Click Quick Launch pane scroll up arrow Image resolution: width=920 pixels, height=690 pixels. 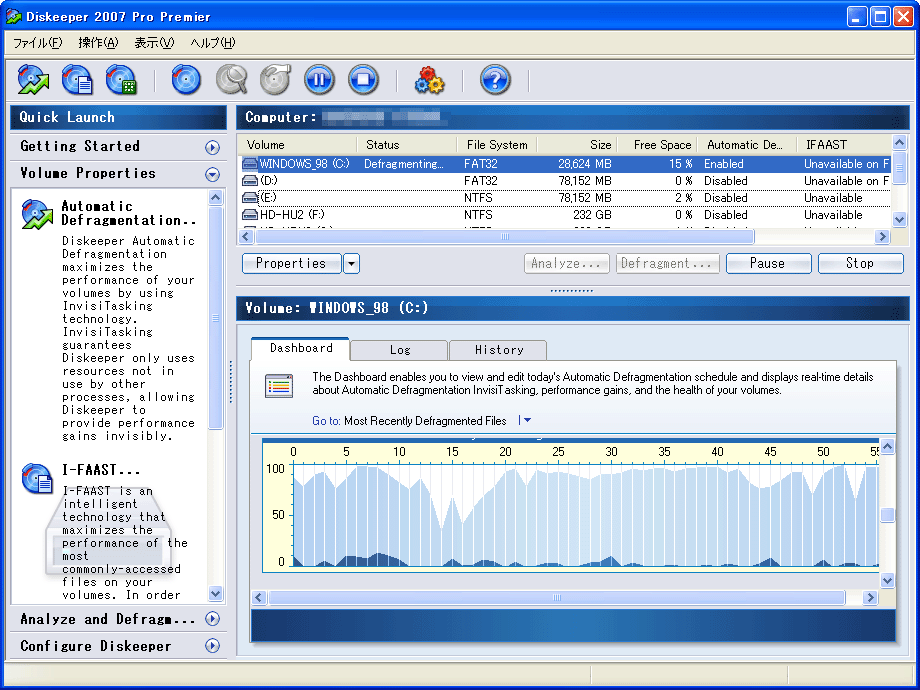tap(215, 198)
